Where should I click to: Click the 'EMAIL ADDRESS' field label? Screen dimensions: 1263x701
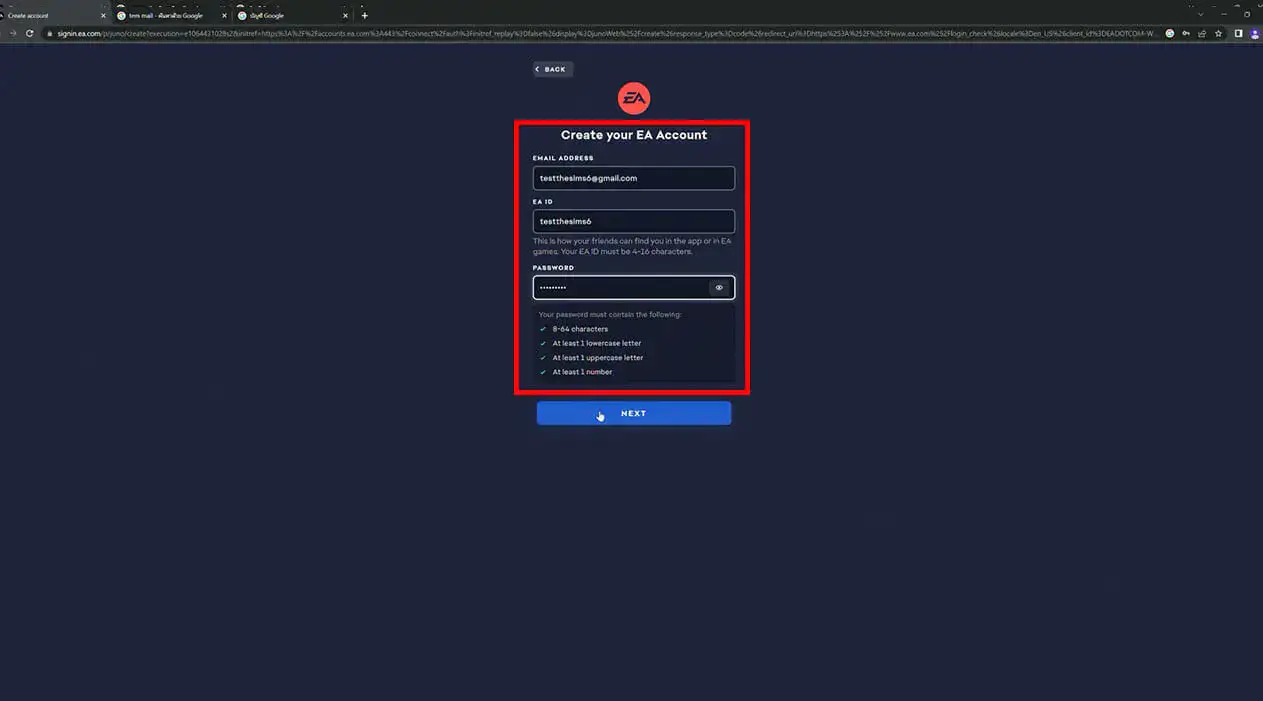563,158
